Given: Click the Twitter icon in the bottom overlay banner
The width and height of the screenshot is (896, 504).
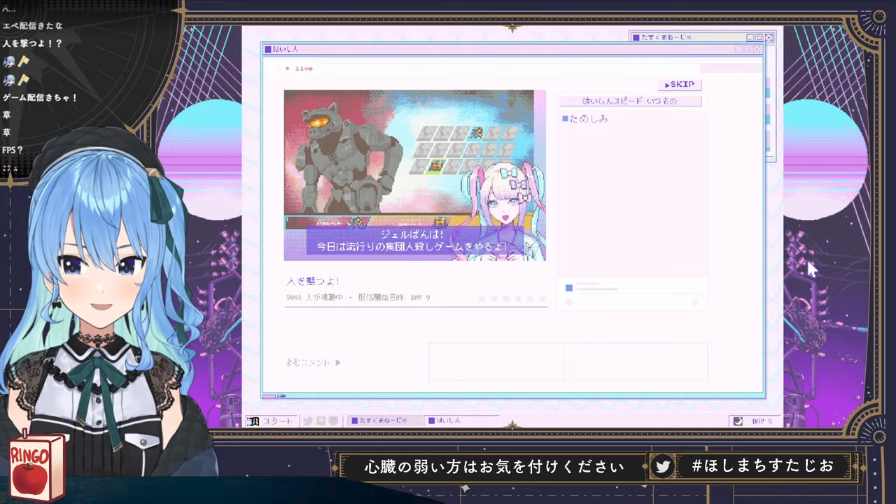Looking at the screenshot, I should point(662,467).
